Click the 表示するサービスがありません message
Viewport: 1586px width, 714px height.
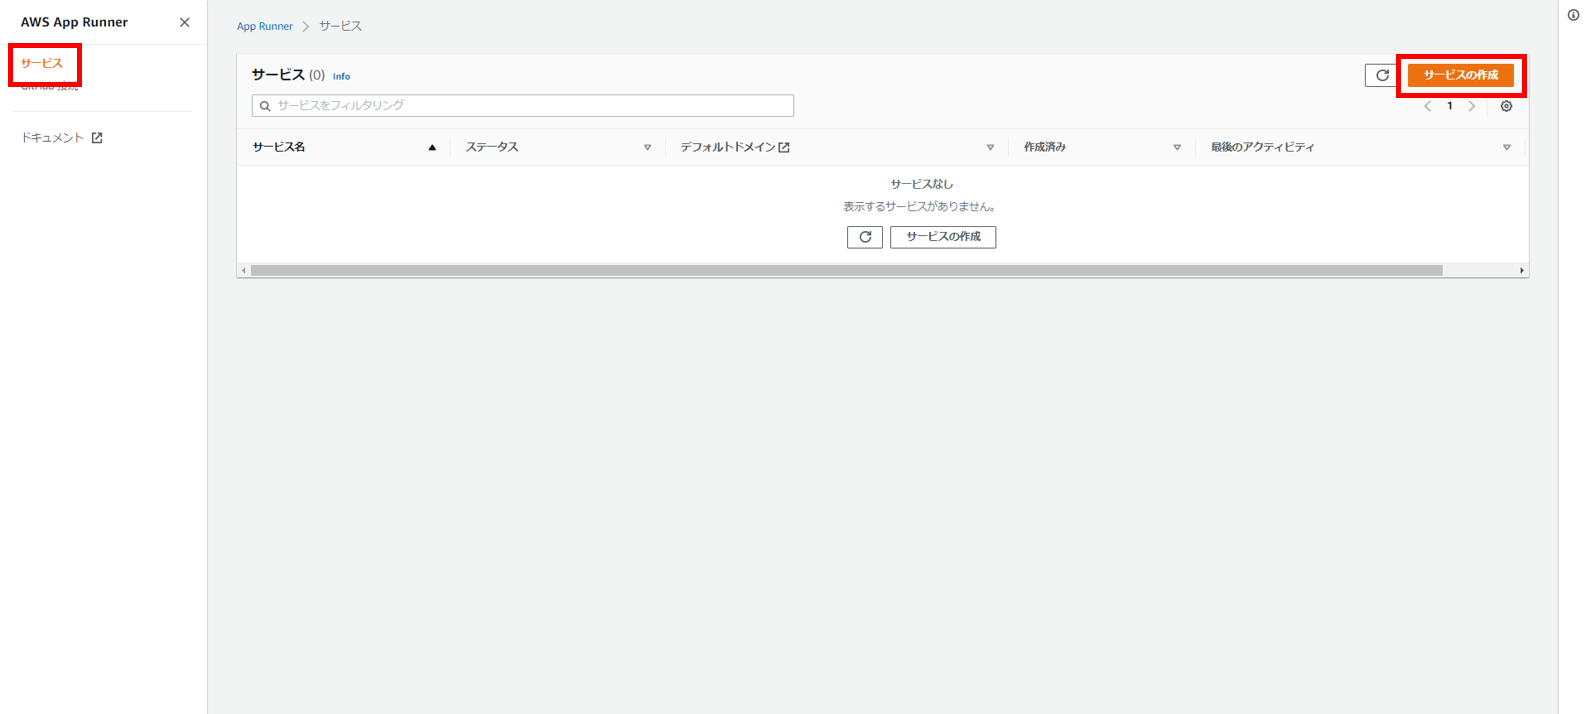pyautogui.click(x=919, y=206)
